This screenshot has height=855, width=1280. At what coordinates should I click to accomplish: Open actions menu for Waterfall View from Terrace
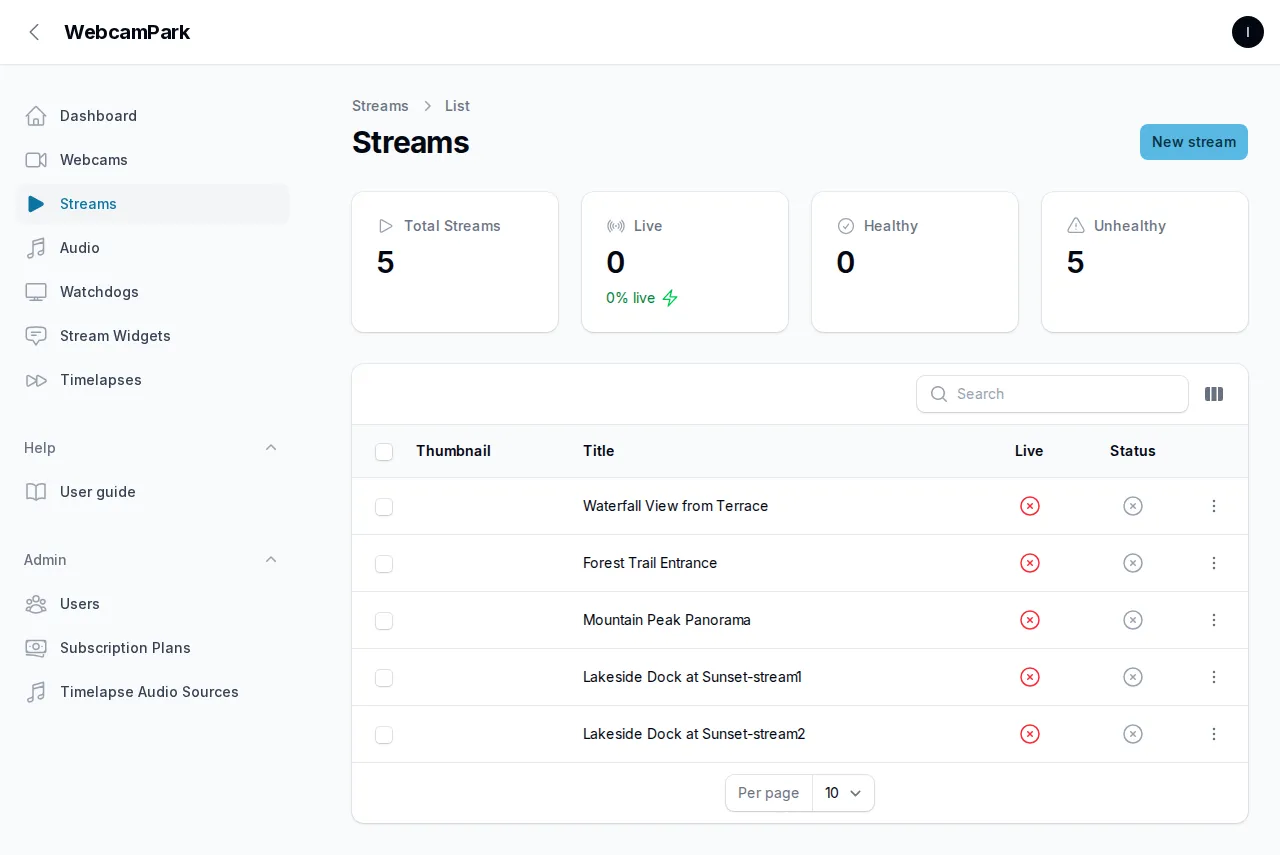[x=1214, y=506]
